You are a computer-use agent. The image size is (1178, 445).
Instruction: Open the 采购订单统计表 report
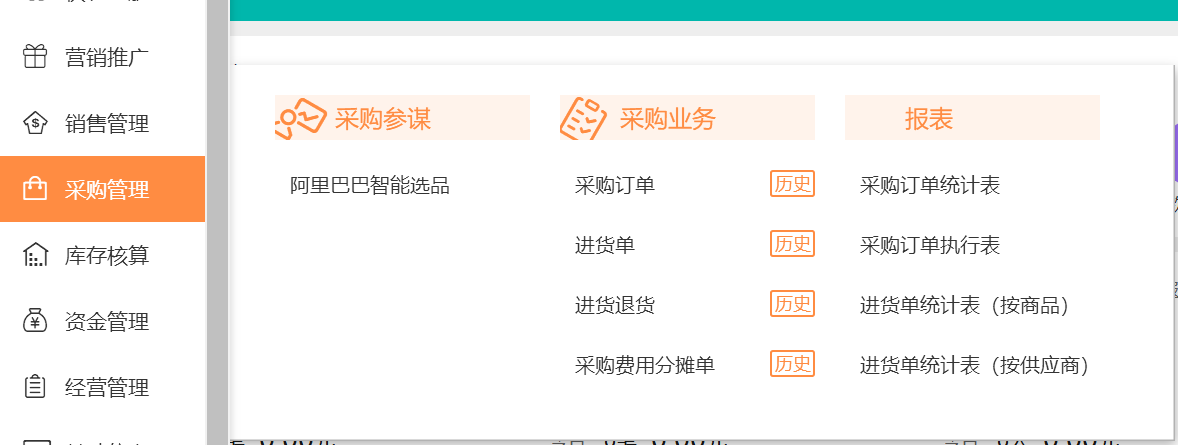click(930, 185)
